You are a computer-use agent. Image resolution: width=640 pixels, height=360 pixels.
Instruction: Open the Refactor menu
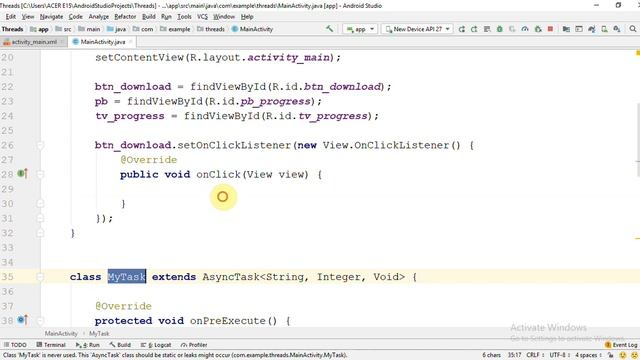pos(125,17)
